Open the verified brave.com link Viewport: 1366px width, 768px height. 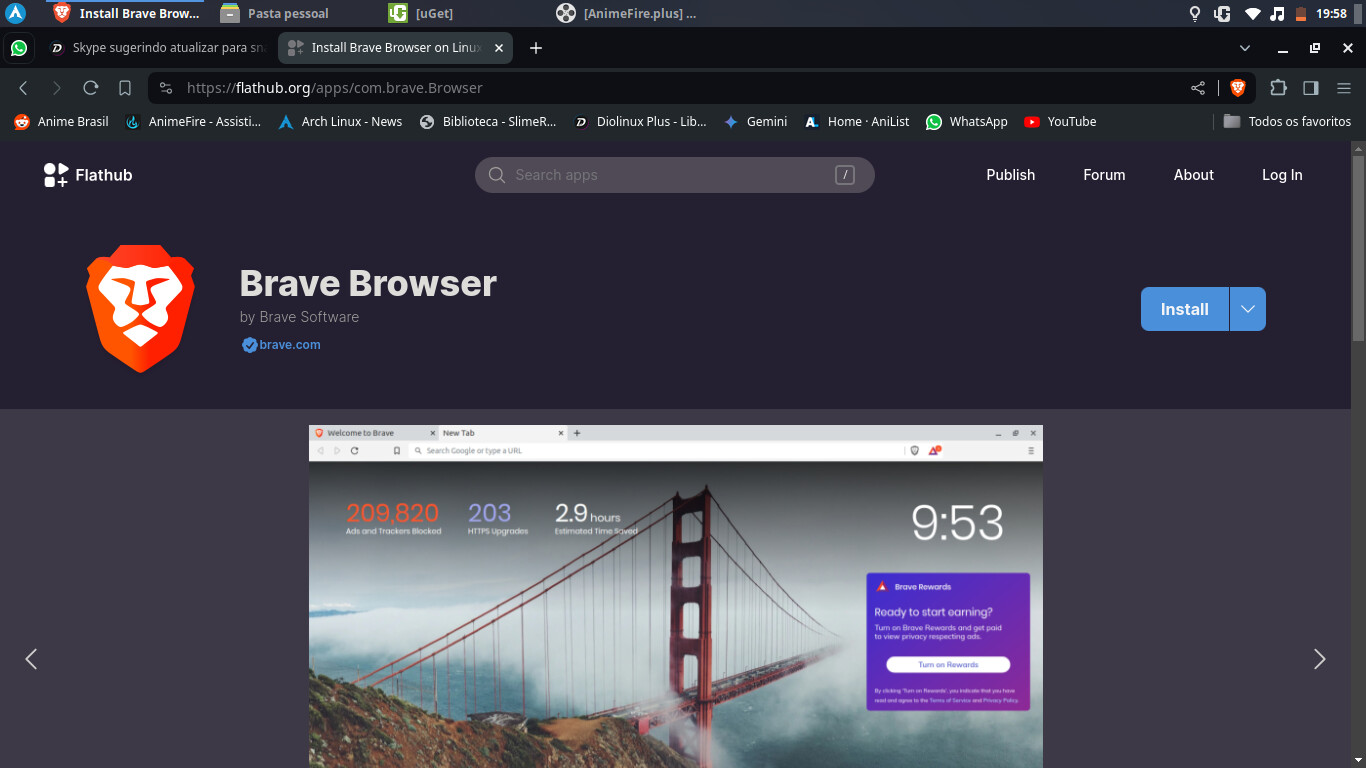pos(282,345)
